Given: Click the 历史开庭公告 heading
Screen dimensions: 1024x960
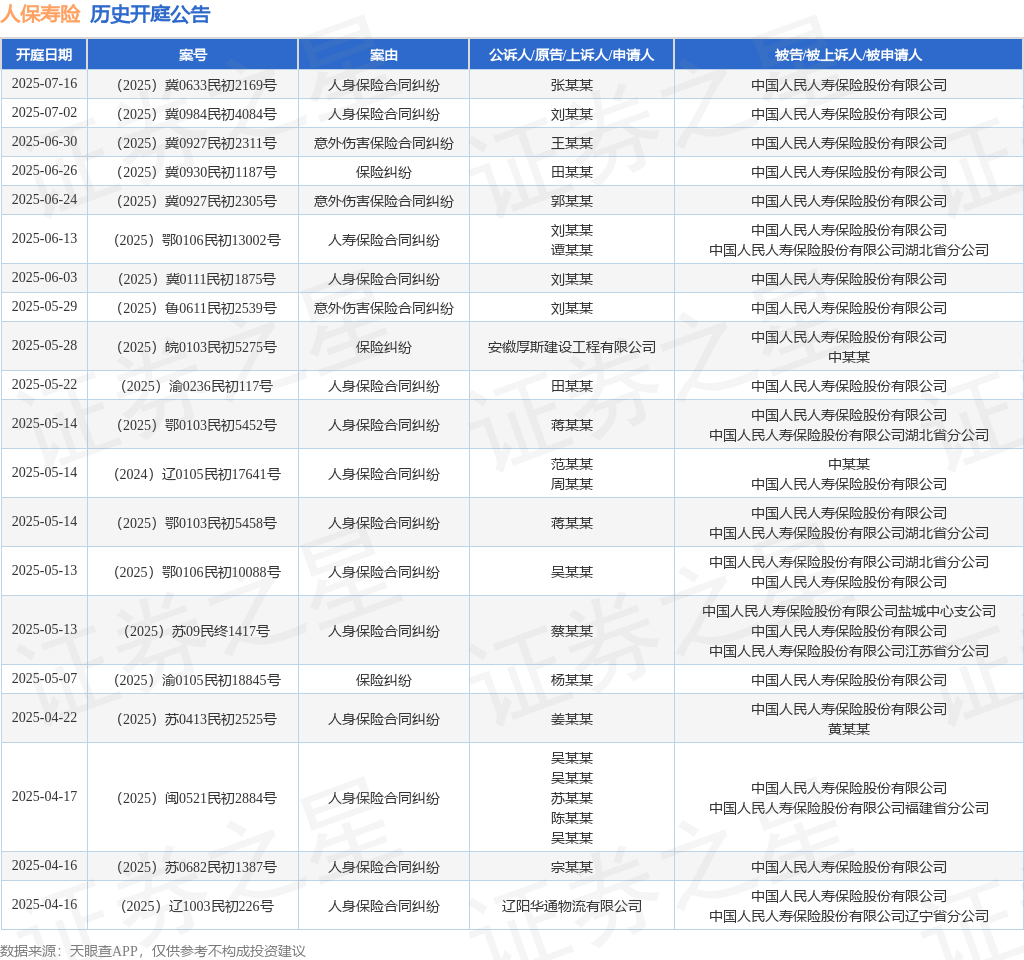Looking at the screenshot, I should (150, 14).
